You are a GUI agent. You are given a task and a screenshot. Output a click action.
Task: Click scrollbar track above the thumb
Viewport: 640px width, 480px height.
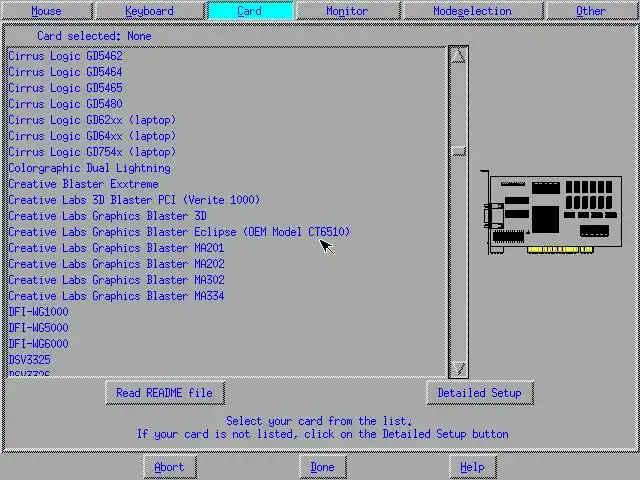coord(458,105)
